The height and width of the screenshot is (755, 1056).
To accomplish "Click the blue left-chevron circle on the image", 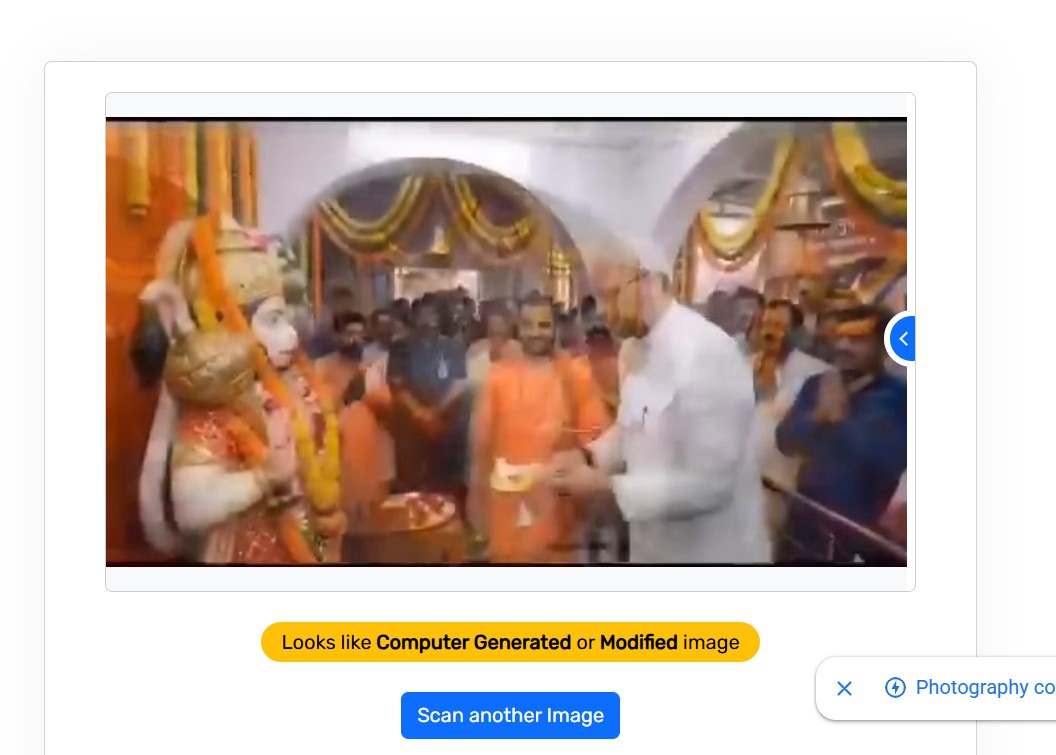I will pos(902,340).
